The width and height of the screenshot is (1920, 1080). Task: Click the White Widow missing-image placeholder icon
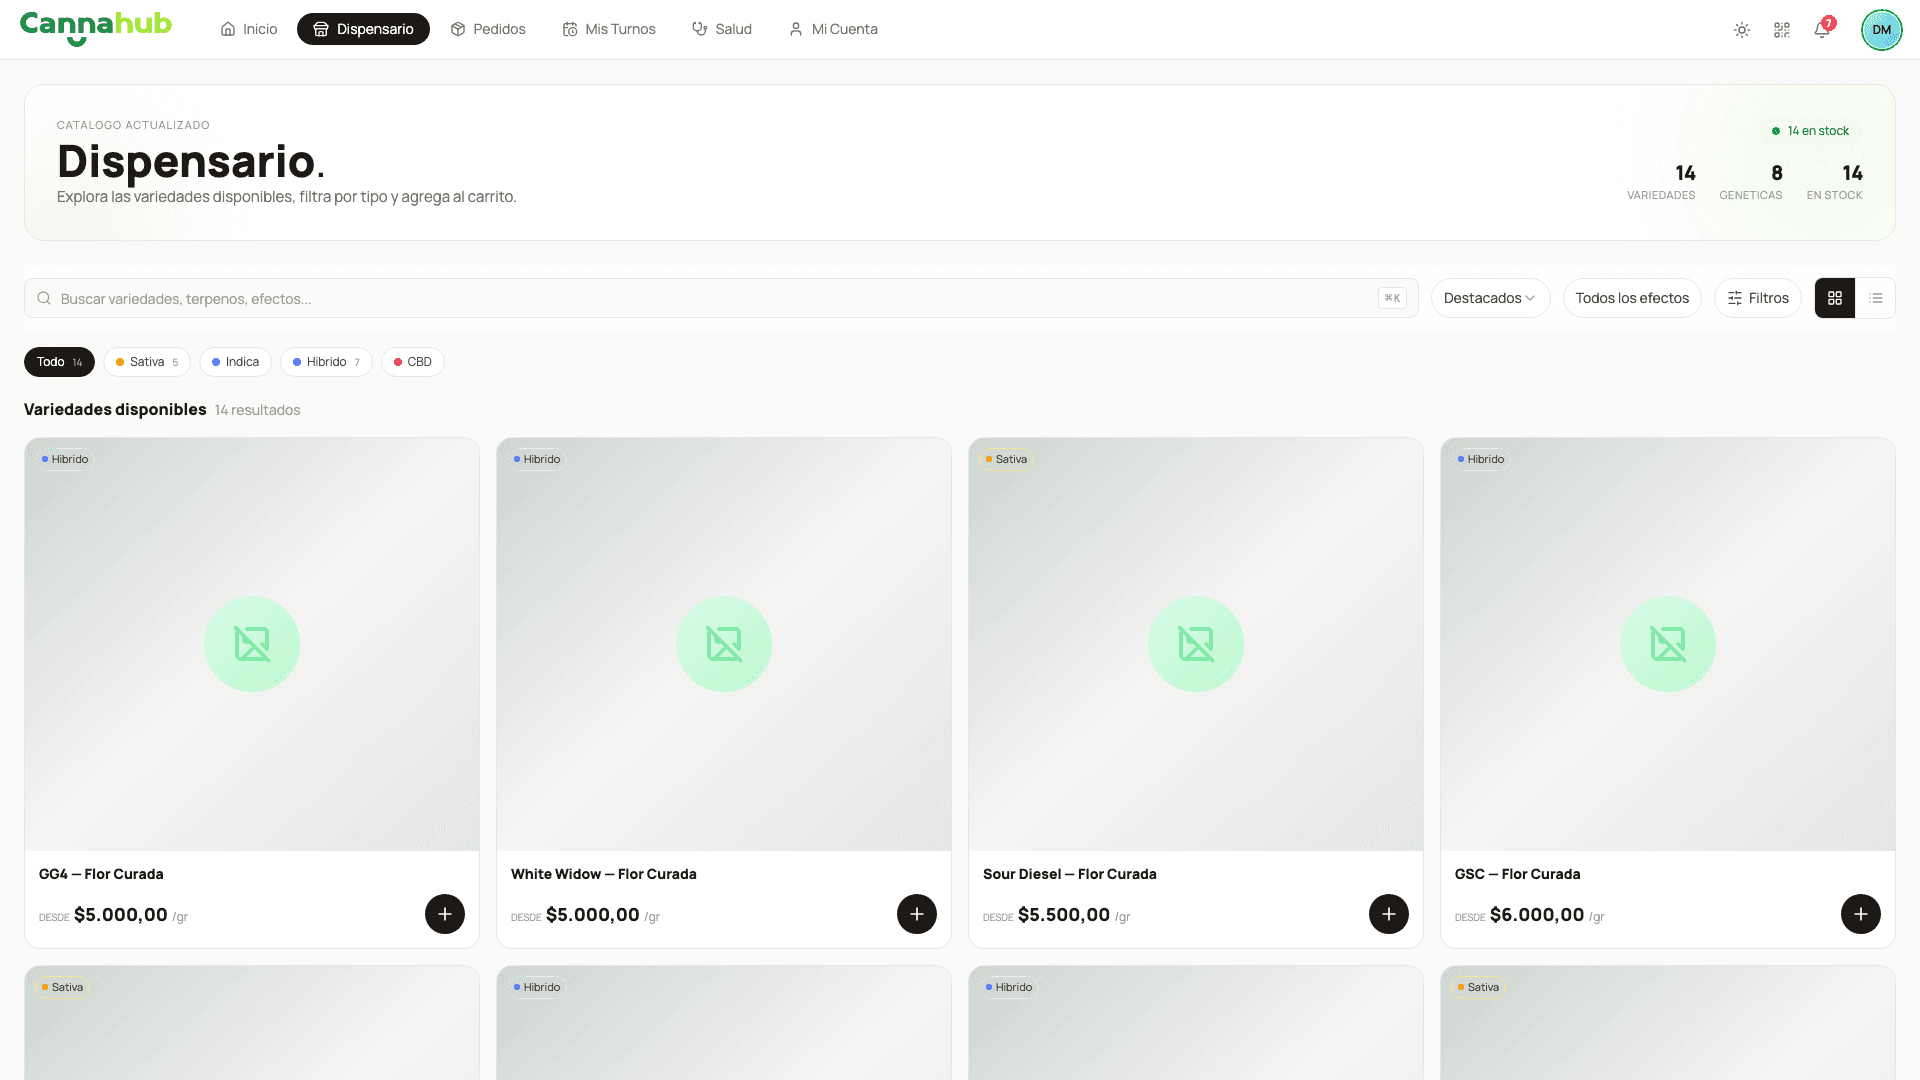pyautogui.click(x=724, y=644)
